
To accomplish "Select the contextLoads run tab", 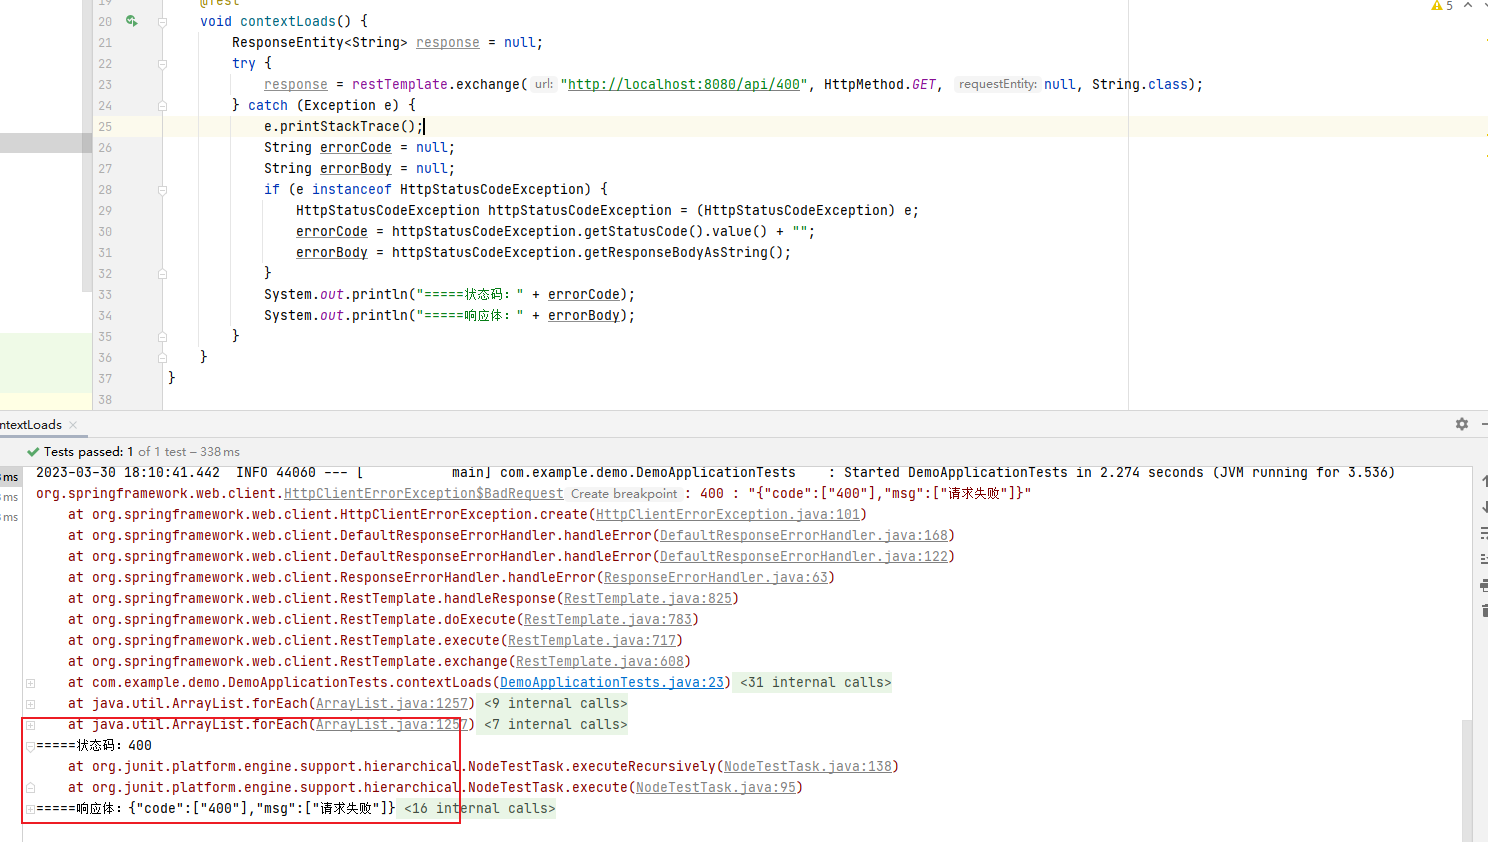I will [x=31, y=425].
